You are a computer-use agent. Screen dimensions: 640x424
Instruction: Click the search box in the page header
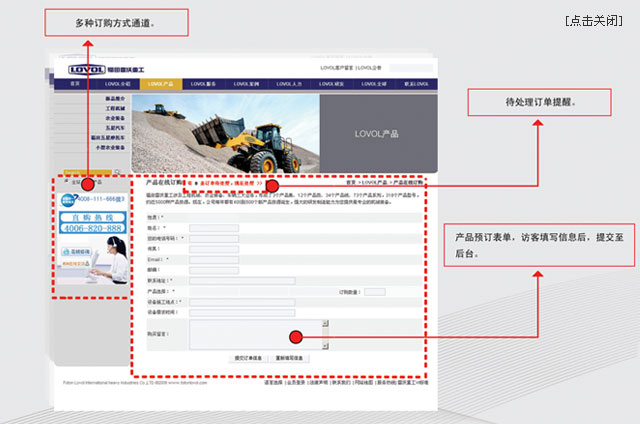(x=411, y=68)
